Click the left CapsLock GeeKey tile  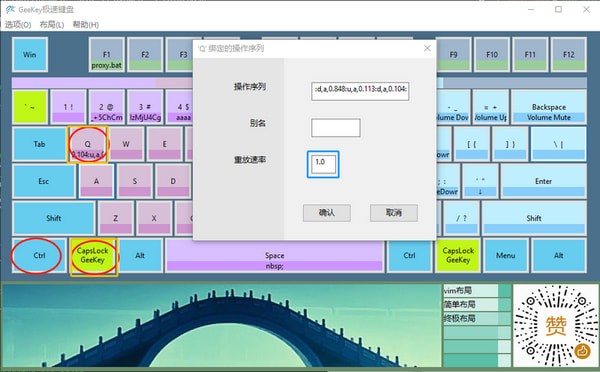pyautogui.click(x=93, y=256)
